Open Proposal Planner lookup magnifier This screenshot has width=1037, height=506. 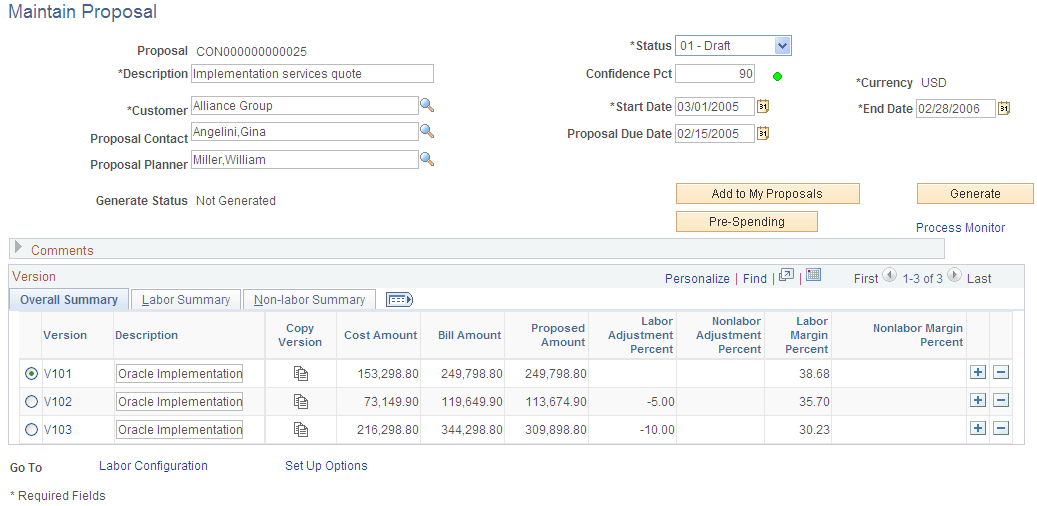pos(427,159)
